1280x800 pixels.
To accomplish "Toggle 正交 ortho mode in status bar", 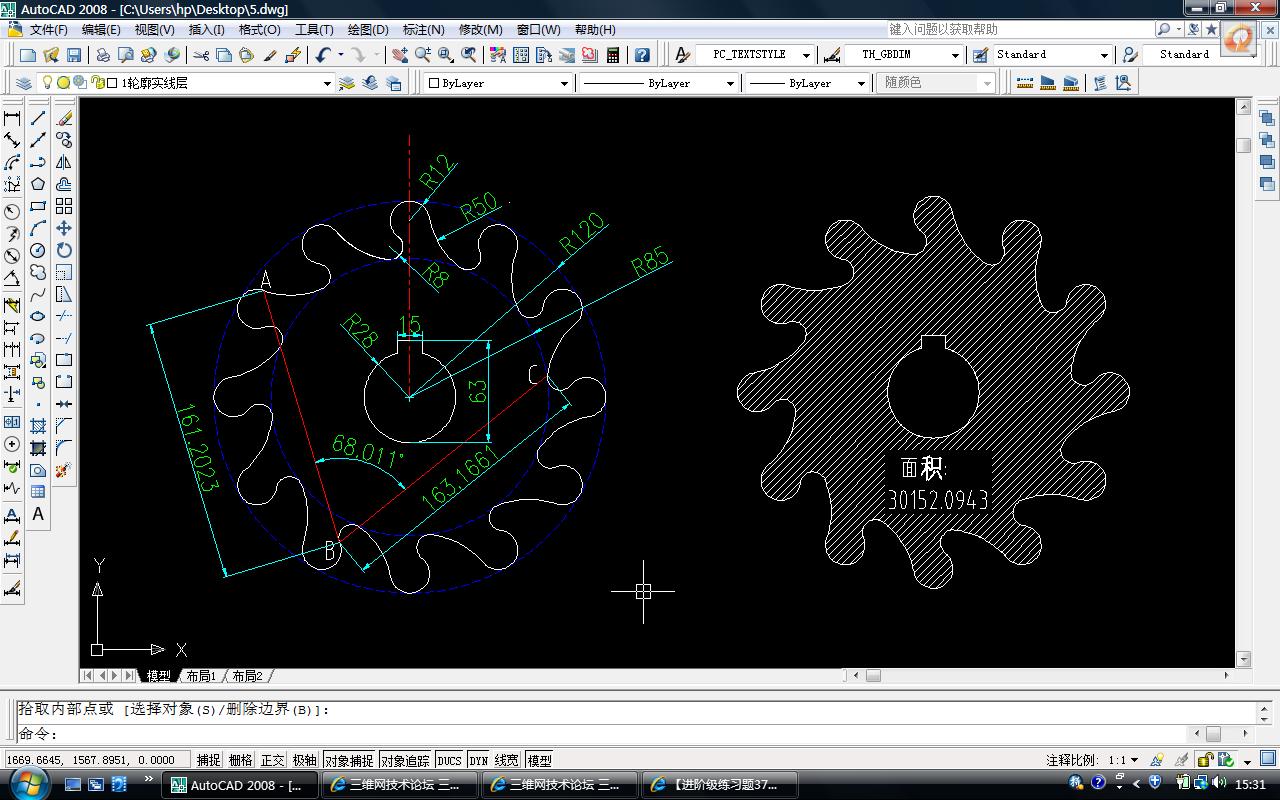I will point(273,760).
